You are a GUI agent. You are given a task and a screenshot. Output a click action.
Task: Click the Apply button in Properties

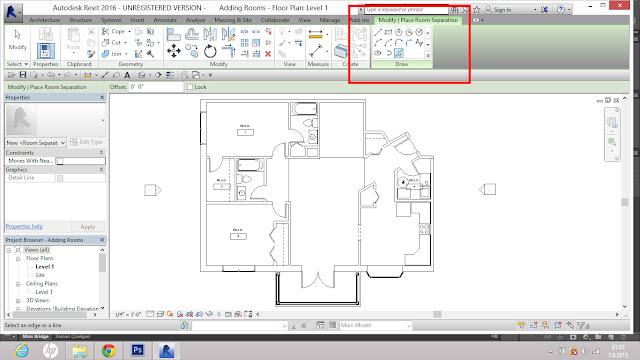(87, 227)
